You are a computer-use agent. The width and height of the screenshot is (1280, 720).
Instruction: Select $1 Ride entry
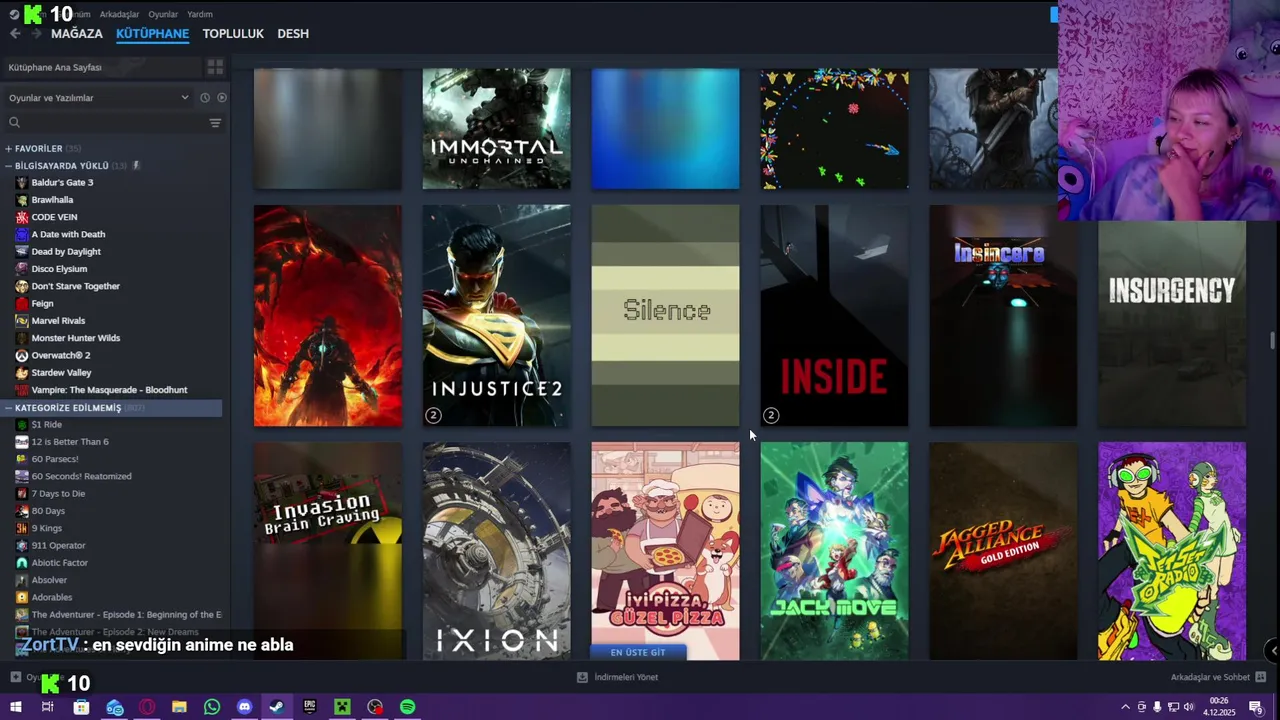46,425
